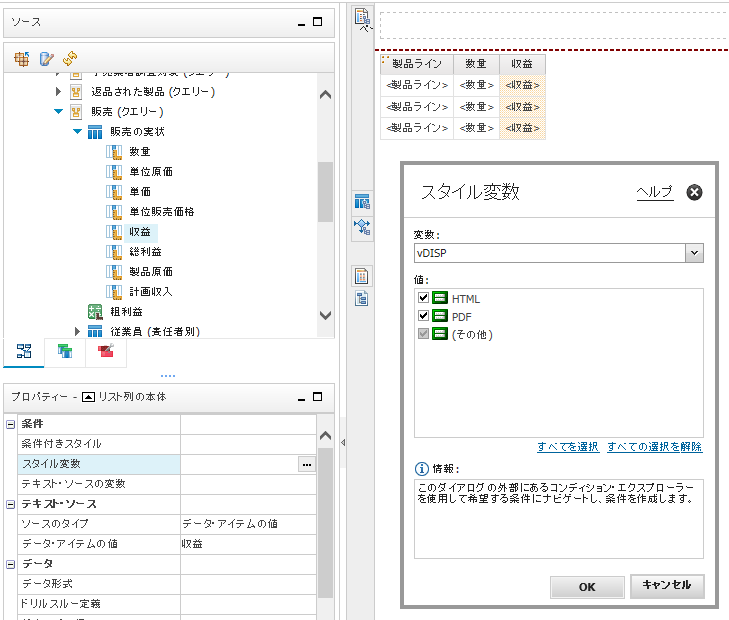
Task: Click the 収益 column header in list
Action: (522, 64)
